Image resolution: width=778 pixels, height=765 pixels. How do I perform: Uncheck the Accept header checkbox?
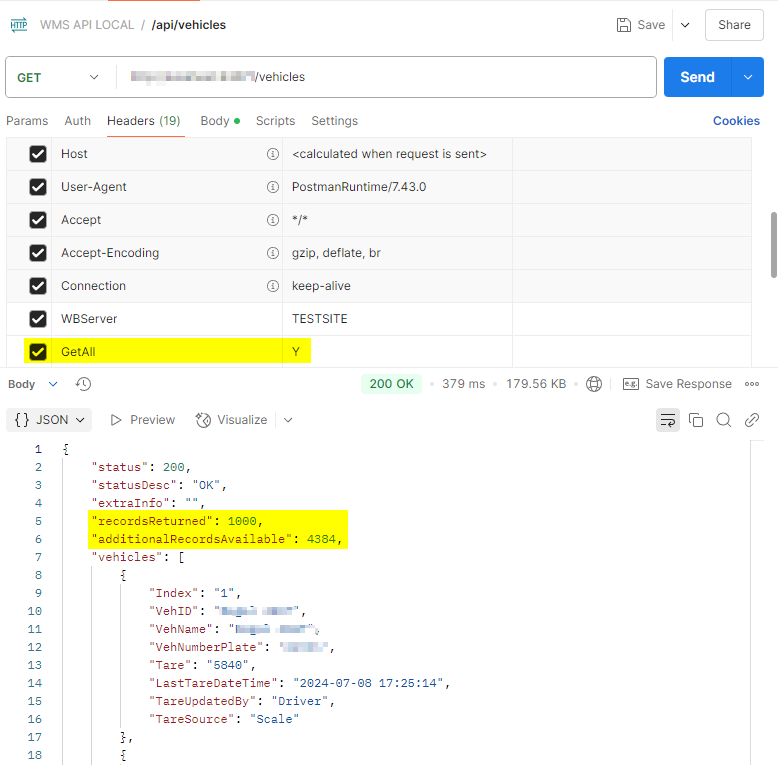[38, 220]
